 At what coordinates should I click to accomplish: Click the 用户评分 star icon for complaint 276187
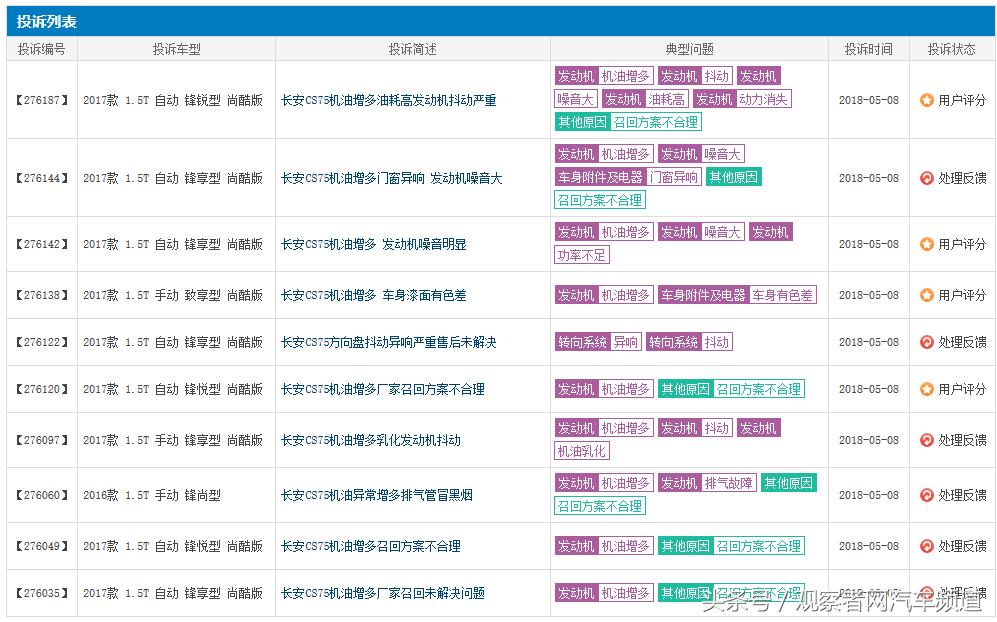926,100
